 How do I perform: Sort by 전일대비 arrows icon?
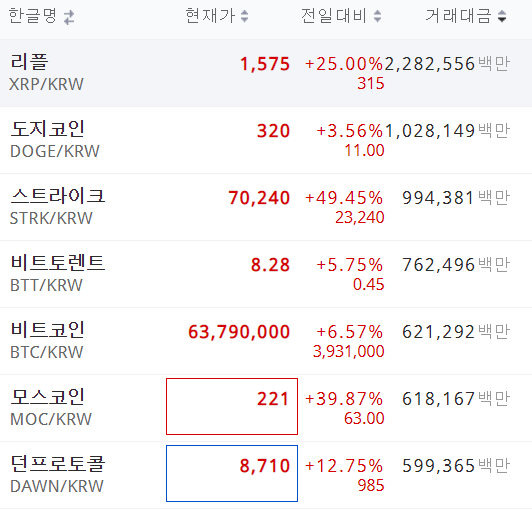pyautogui.click(x=377, y=16)
